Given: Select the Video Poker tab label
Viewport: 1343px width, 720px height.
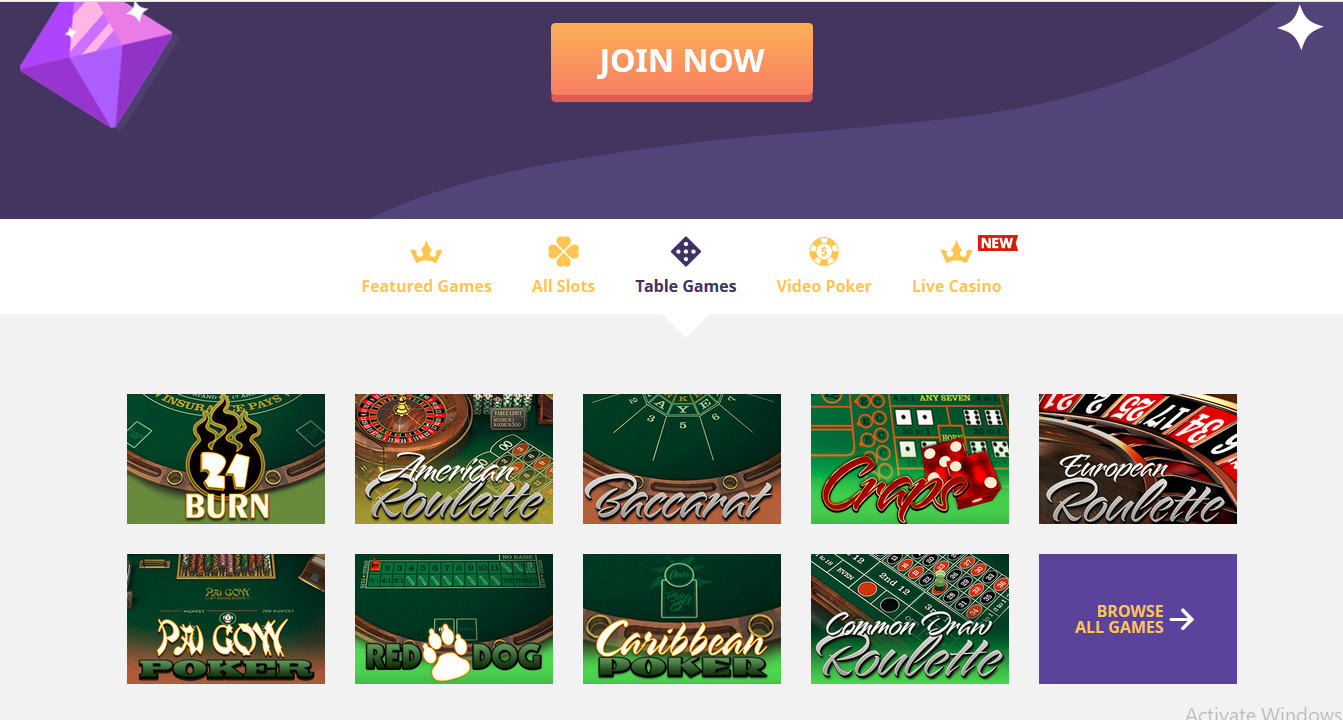Looking at the screenshot, I should (824, 286).
